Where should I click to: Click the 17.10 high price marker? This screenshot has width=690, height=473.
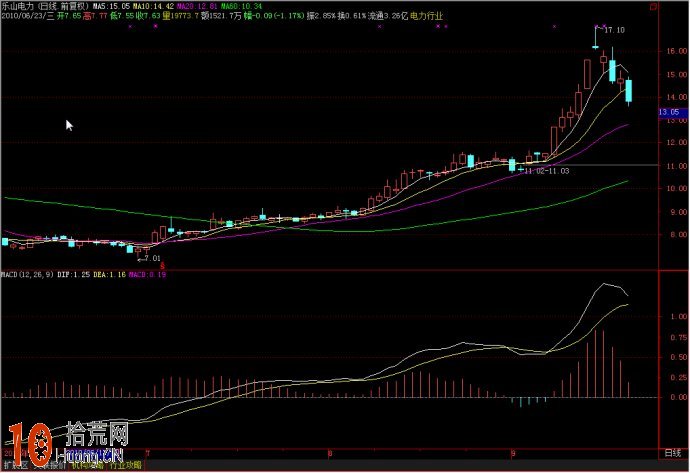tap(614, 31)
